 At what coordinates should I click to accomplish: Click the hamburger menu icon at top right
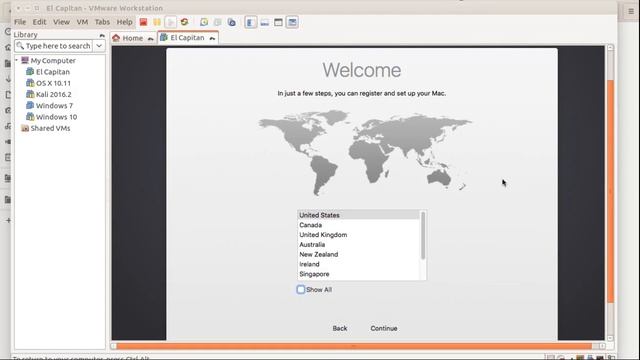pyautogui.click(x=631, y=11)
